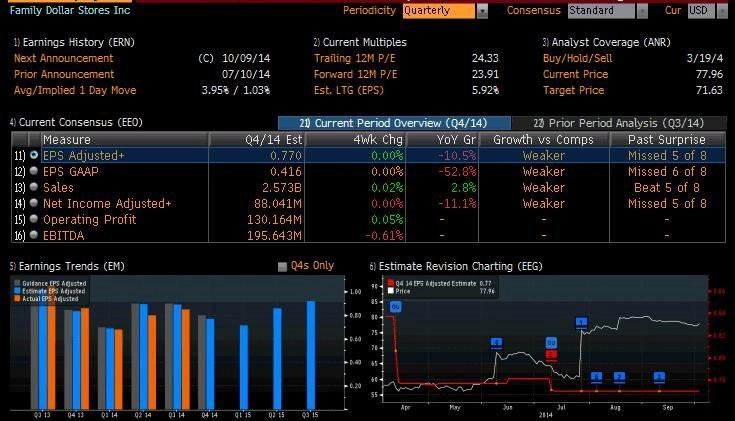Click the Standard consensus field
The image size is (735, 421).
click(x=601, y=11)
